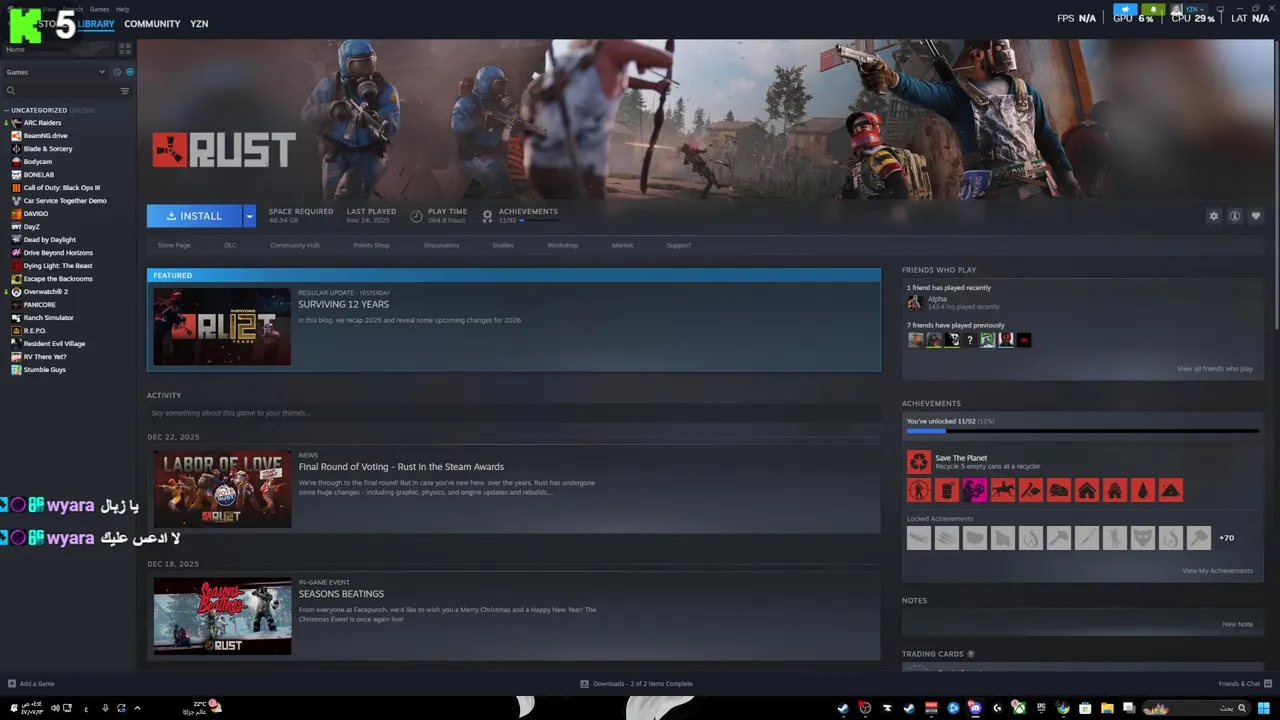Open Epic Games launcher in taskbar
The width and height of the screenshot is (1280, 720).
pyautogui.click(x=1041, y=708)
